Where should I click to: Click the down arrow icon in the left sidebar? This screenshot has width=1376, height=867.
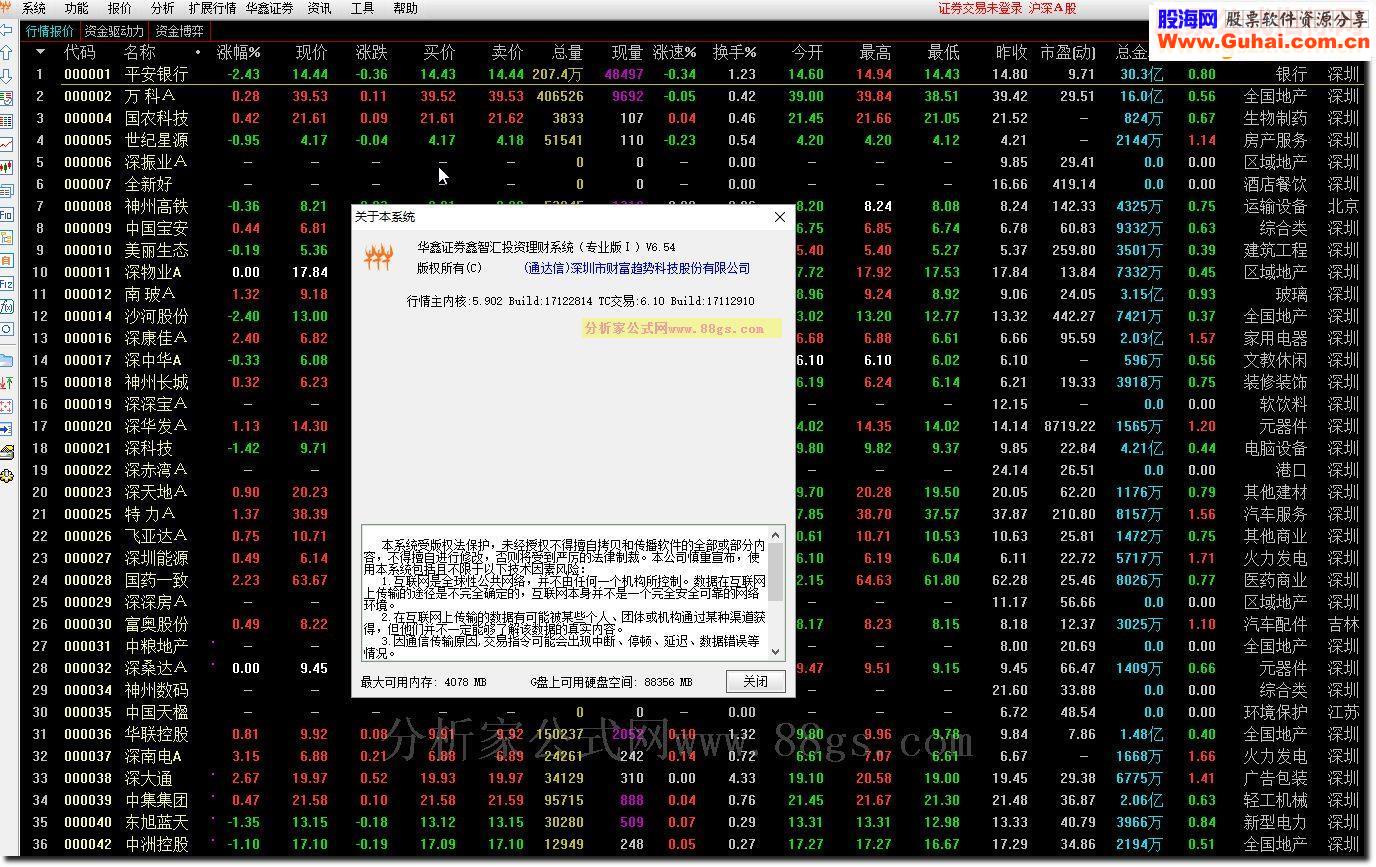(6, 76)
